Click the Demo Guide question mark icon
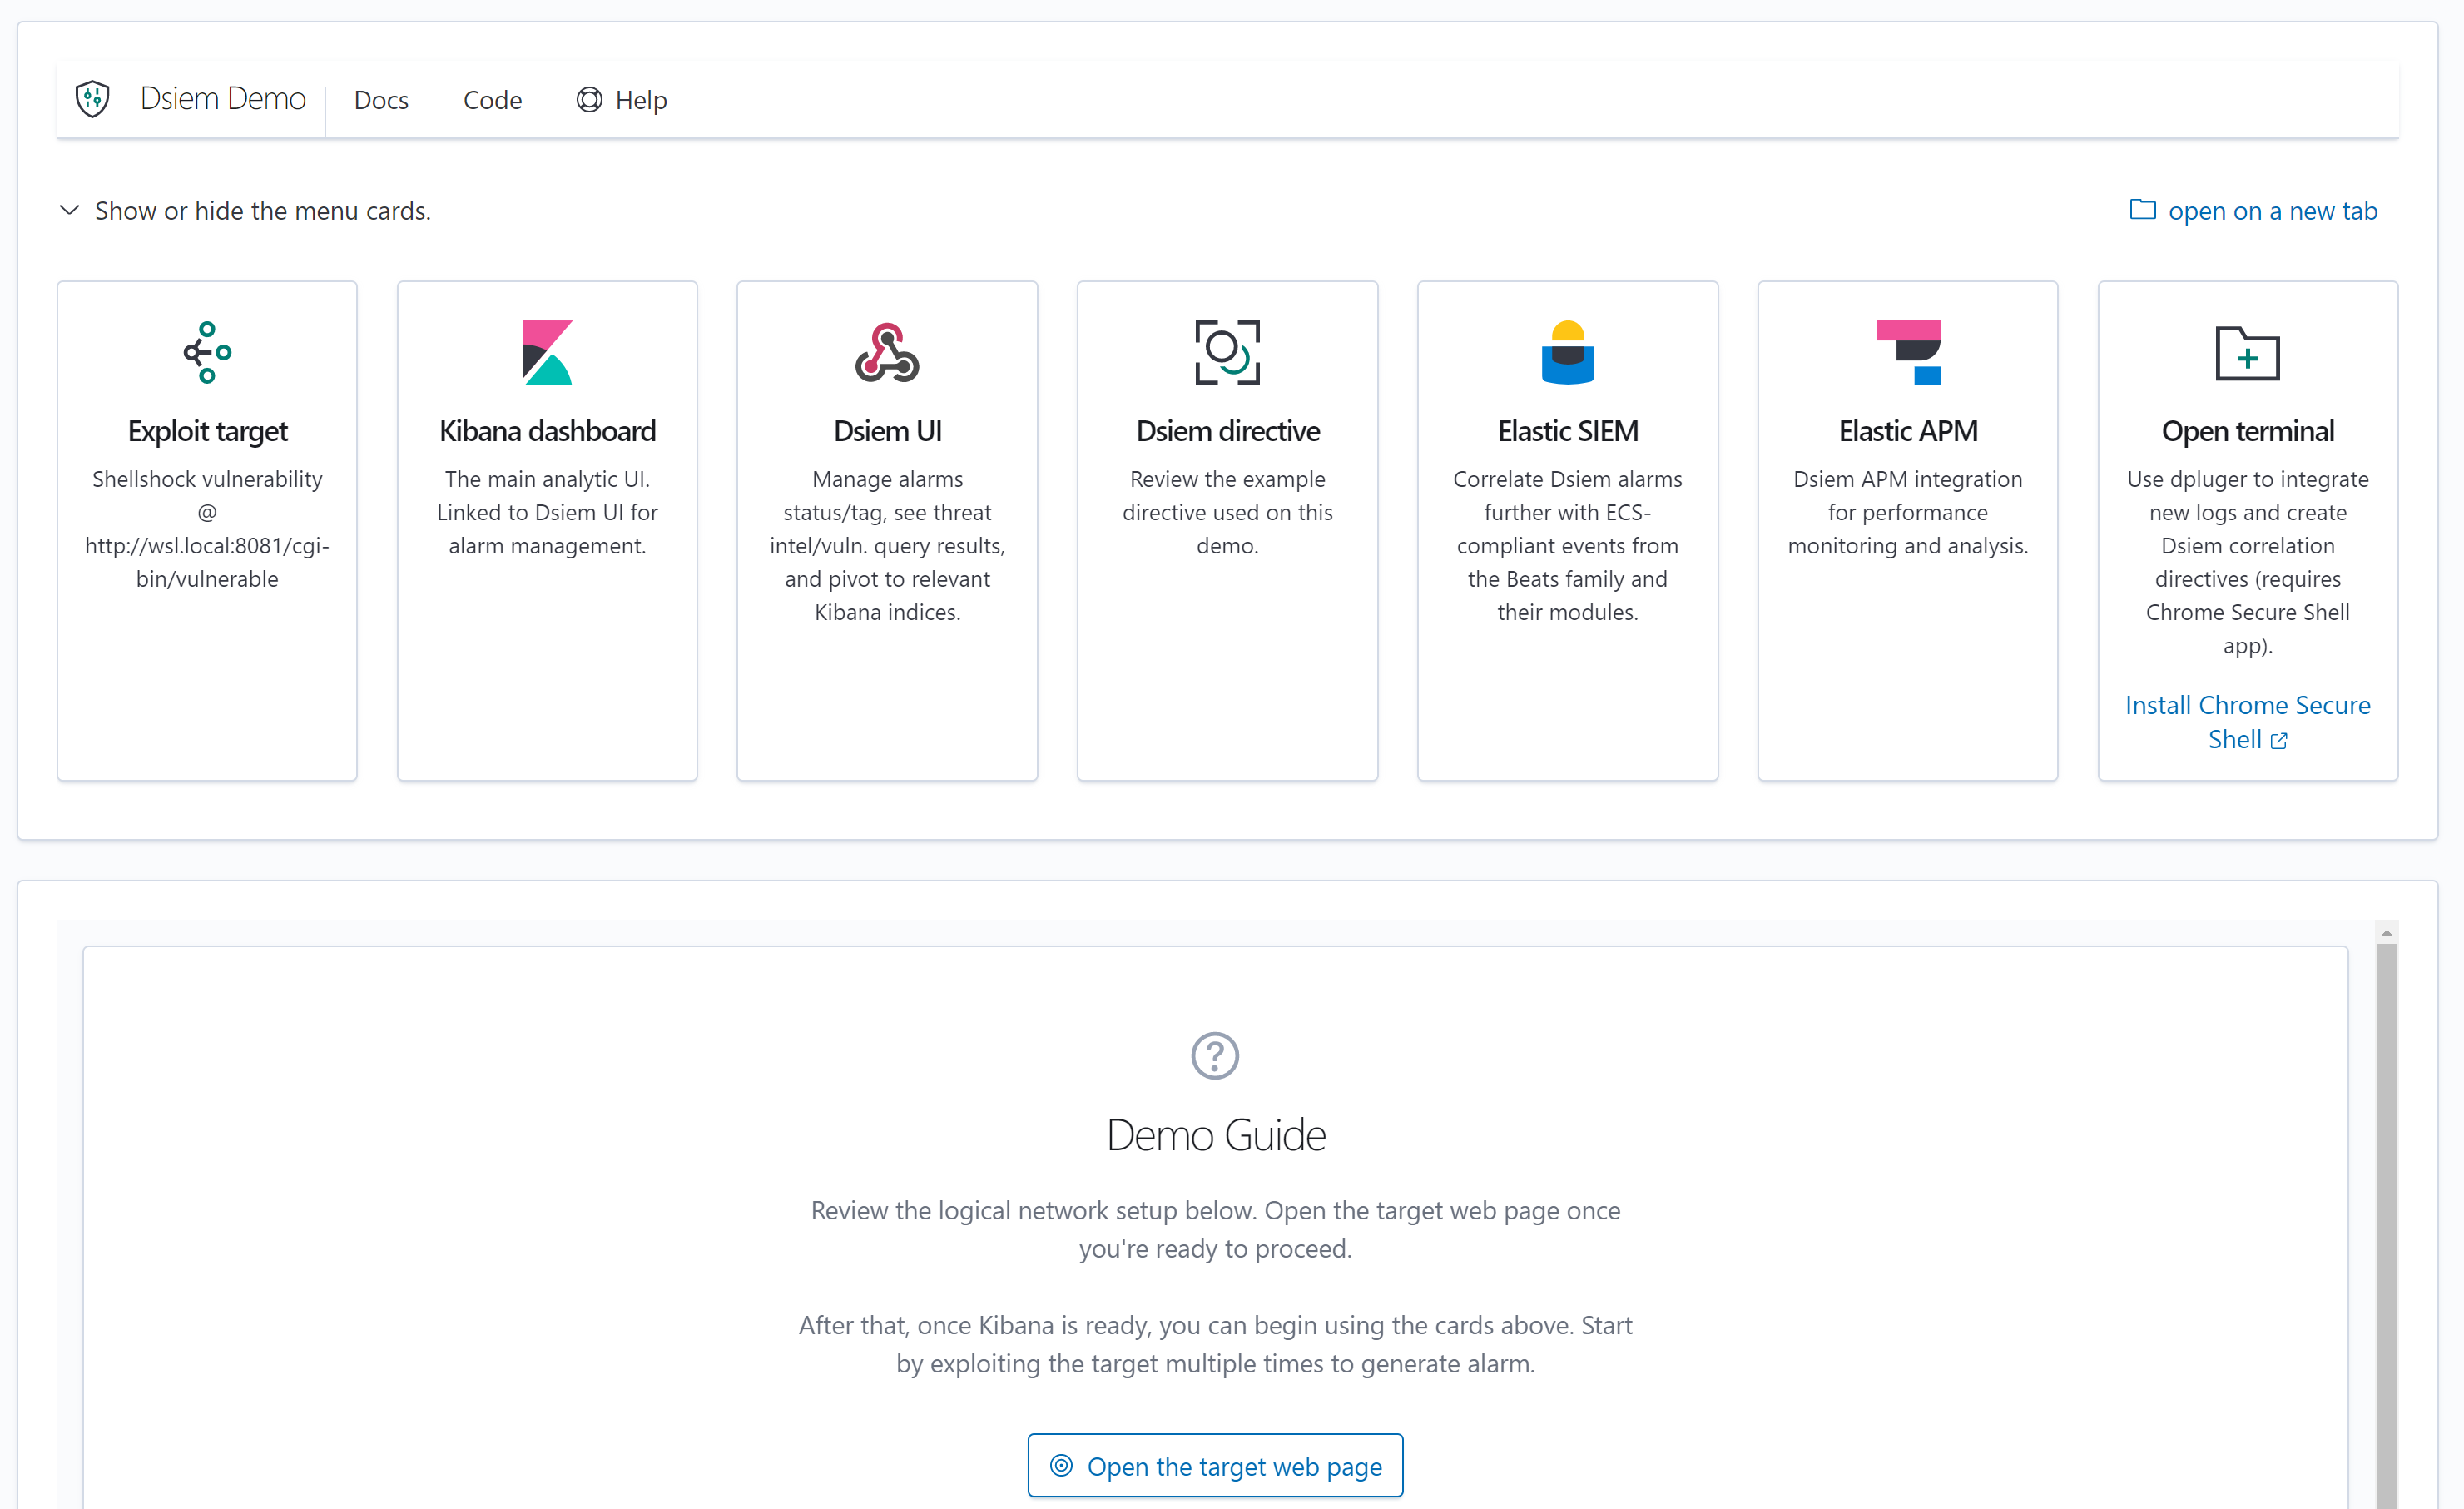This screenshot has height=1509, width=2464. (x=1215, y=1056)
